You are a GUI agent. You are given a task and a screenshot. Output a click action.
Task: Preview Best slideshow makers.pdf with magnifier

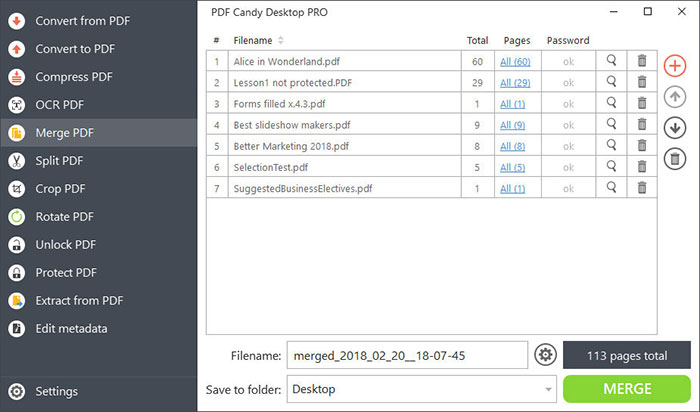(611, 124)
